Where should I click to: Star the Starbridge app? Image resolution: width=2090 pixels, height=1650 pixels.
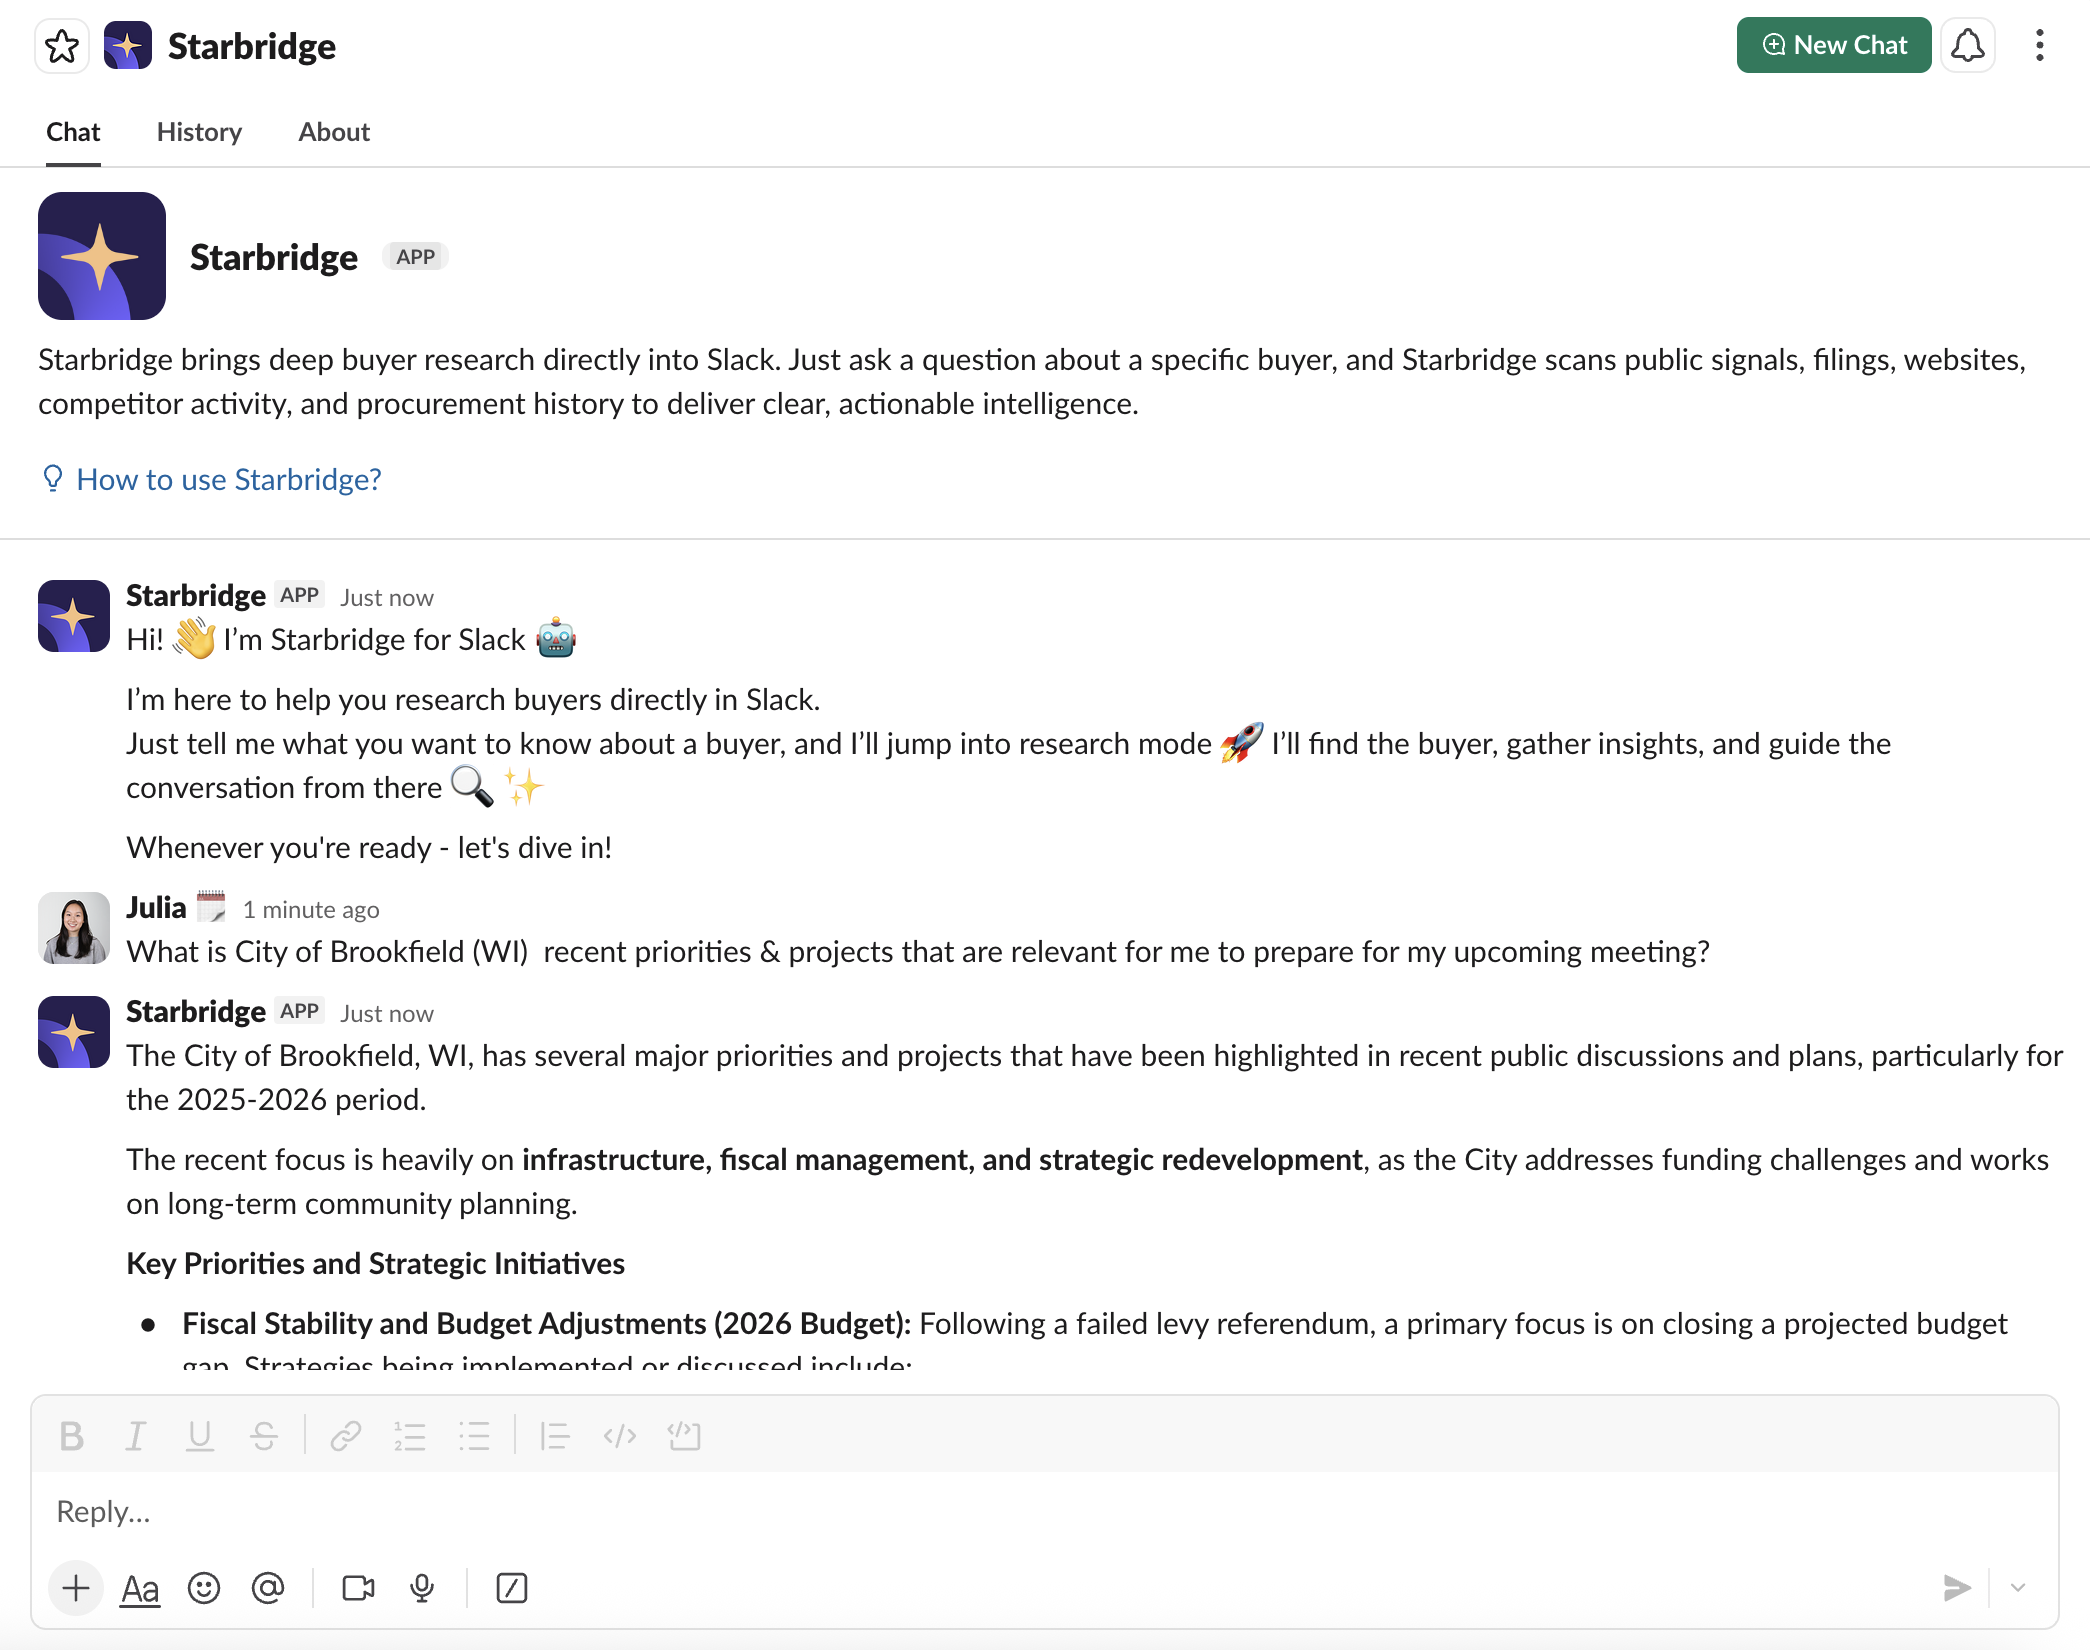[x=62, y=46]
